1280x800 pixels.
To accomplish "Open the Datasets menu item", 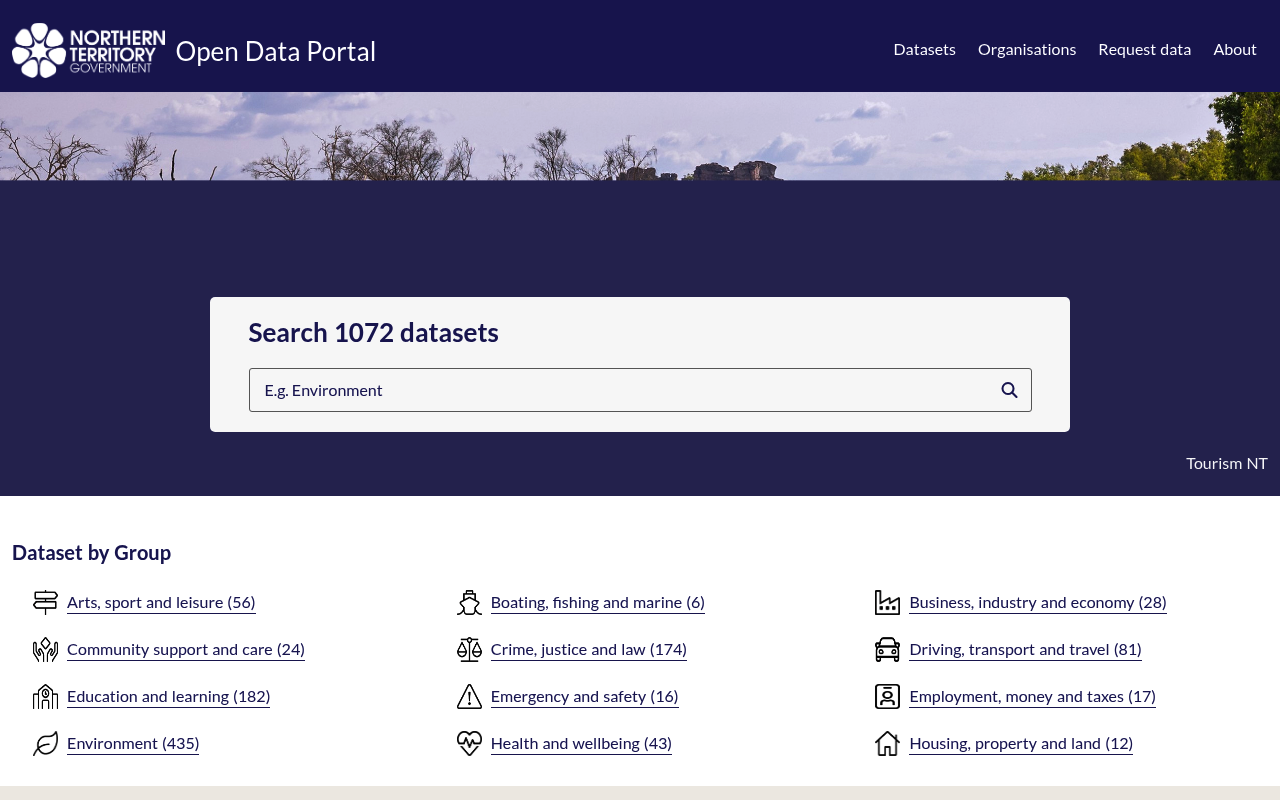I will coord(924,49).
